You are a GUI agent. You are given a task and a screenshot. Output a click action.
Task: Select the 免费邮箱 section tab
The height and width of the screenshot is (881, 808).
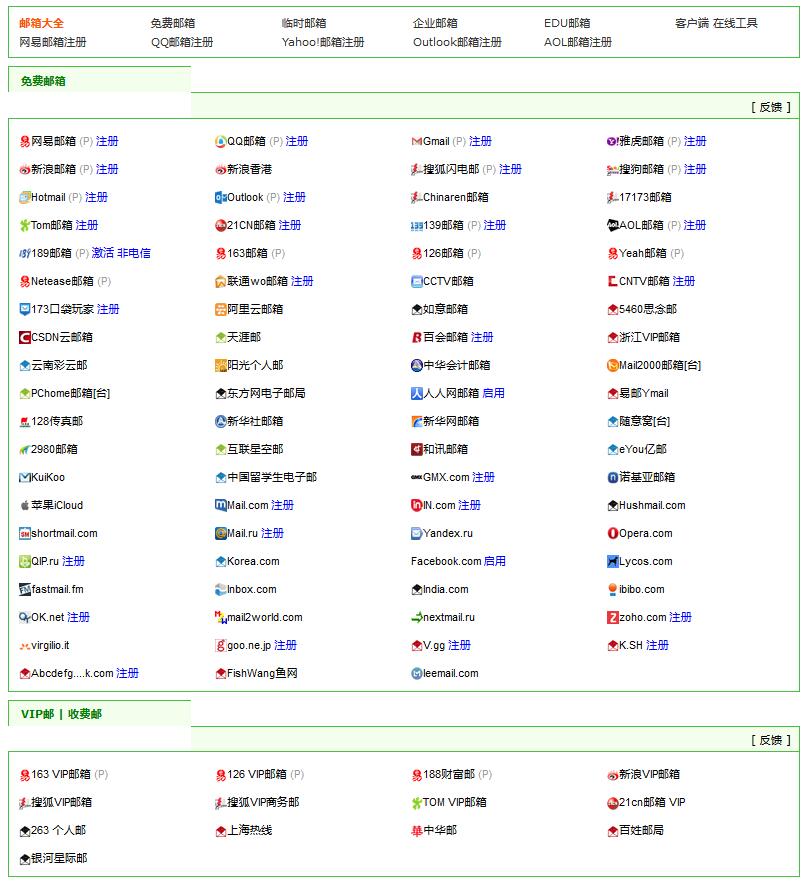43,81
